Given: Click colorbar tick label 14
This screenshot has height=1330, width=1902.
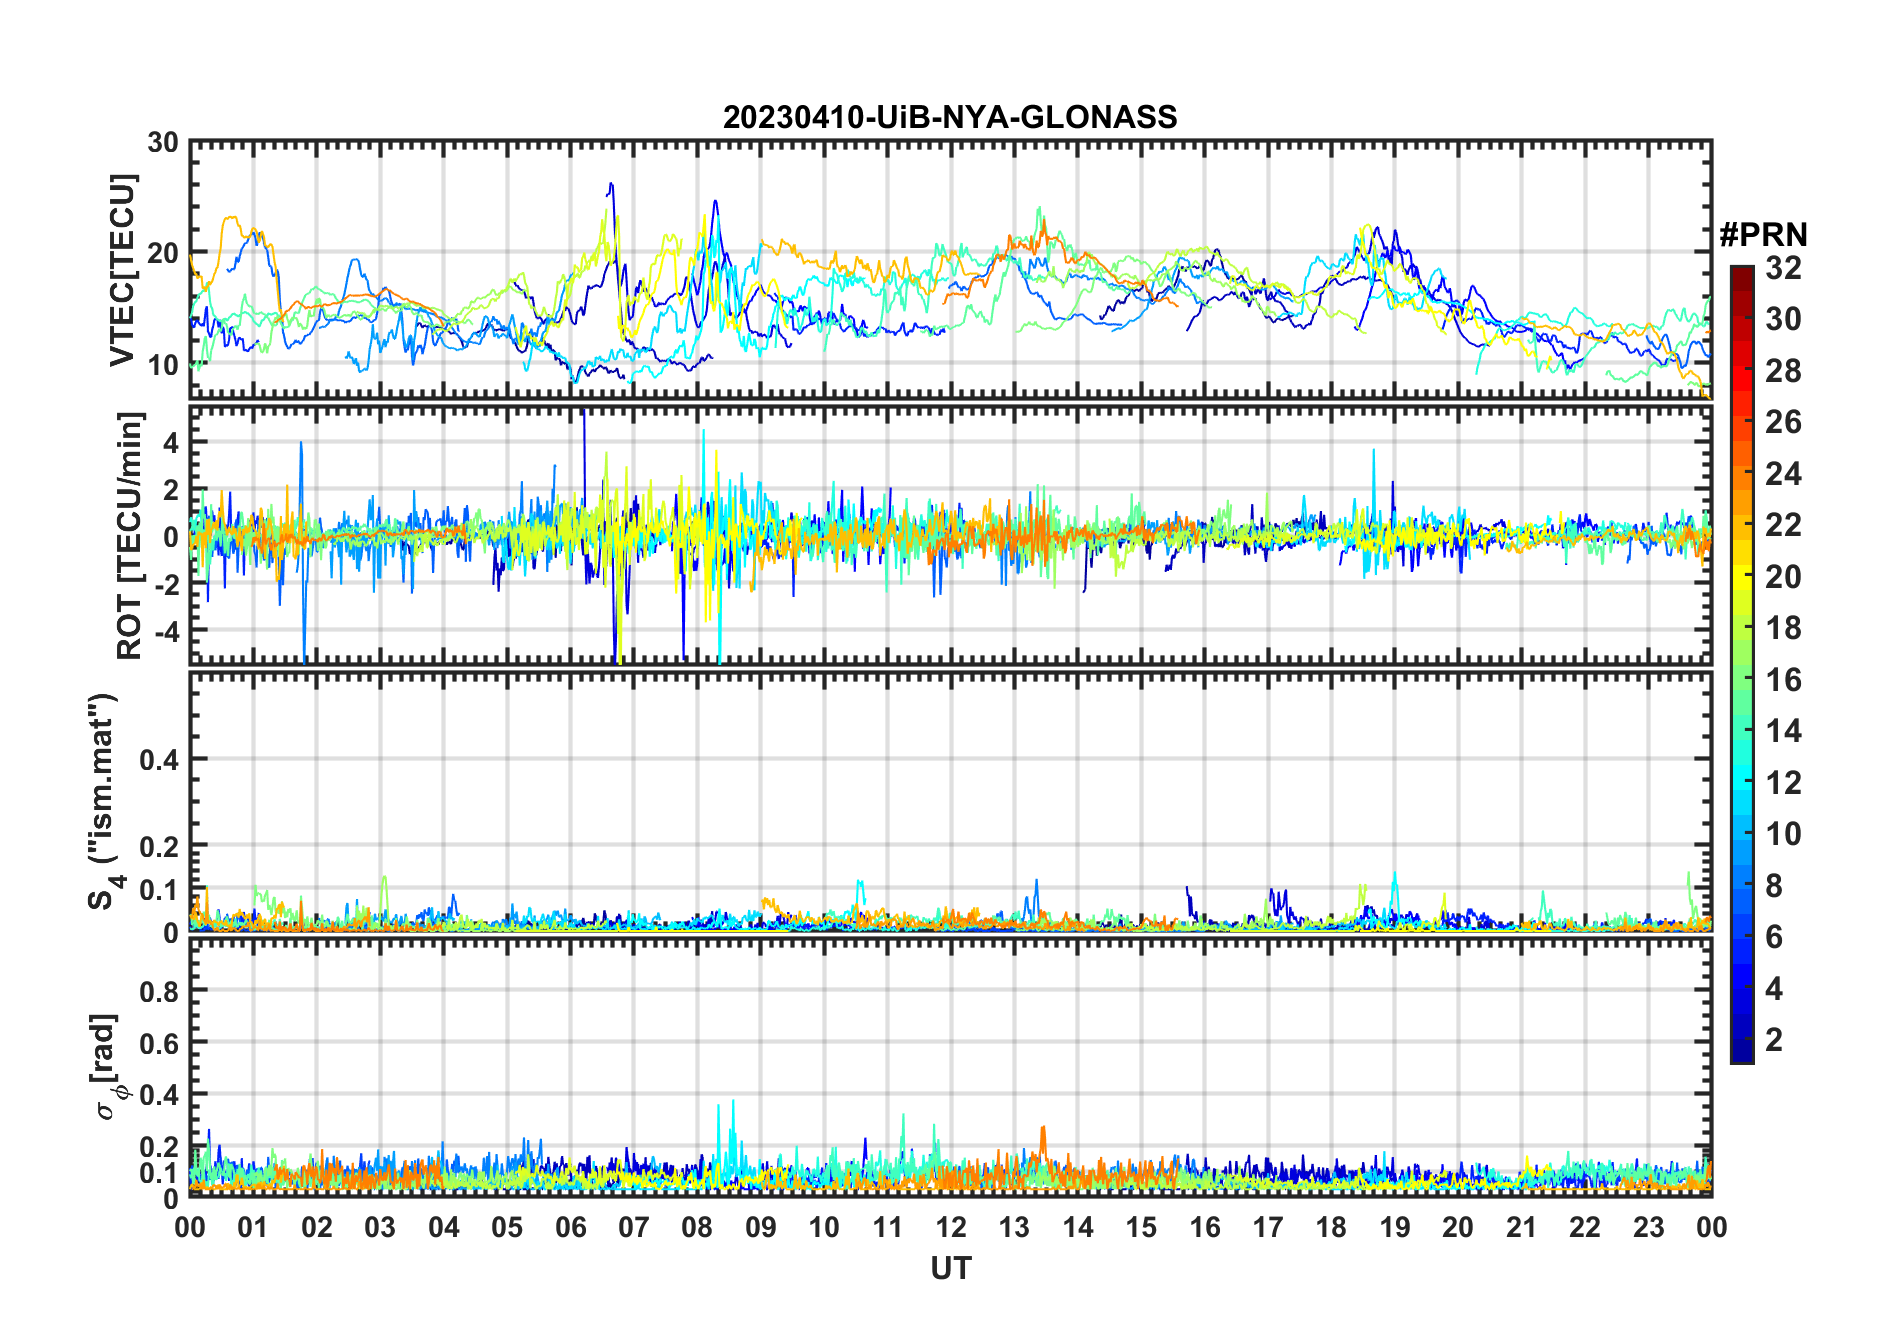Looking at the screenshot, I should (x=1784, y=731).
